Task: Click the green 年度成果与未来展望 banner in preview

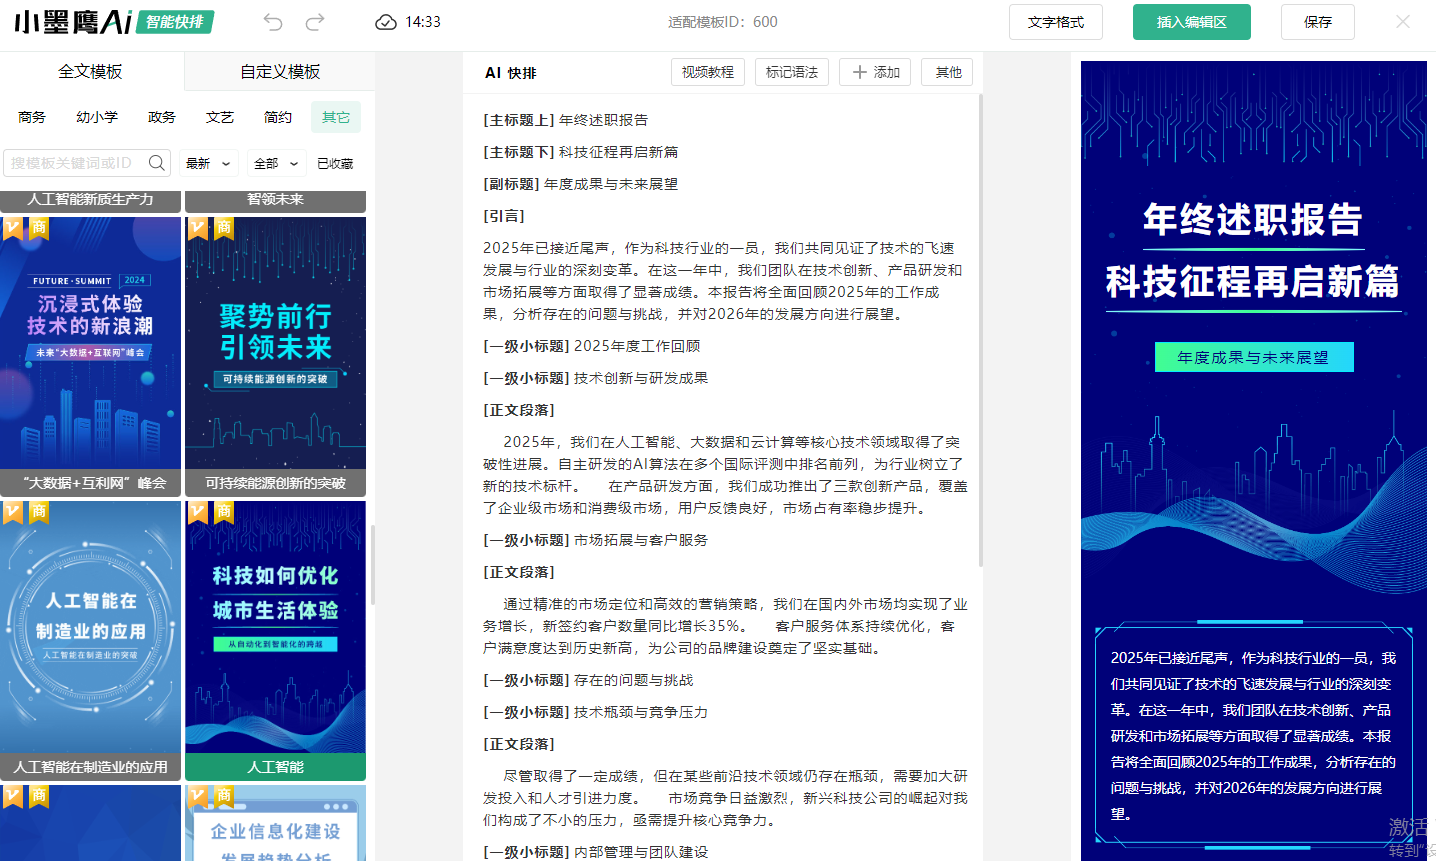Action: (x=1253, y=357)
